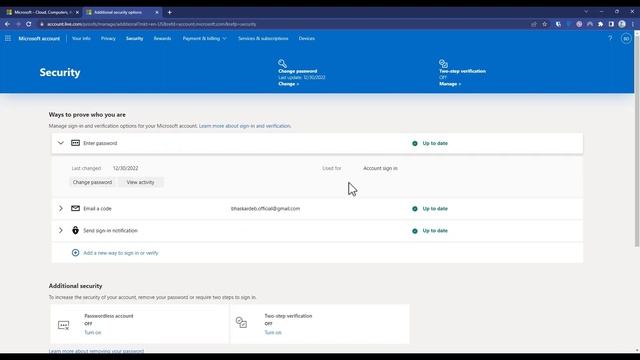Click Manage under Two-step verification
640x360 pixels.
(x=450, y=84)
